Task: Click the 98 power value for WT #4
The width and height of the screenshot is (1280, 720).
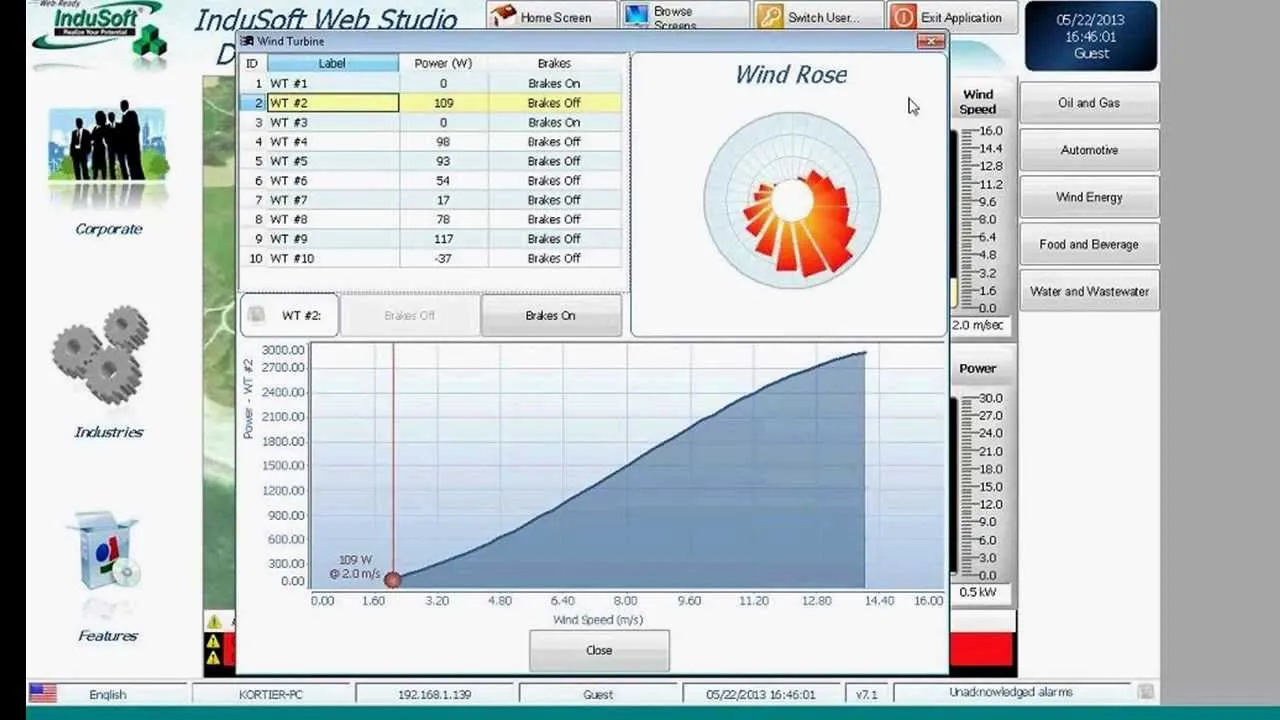Action: (443, 142)
